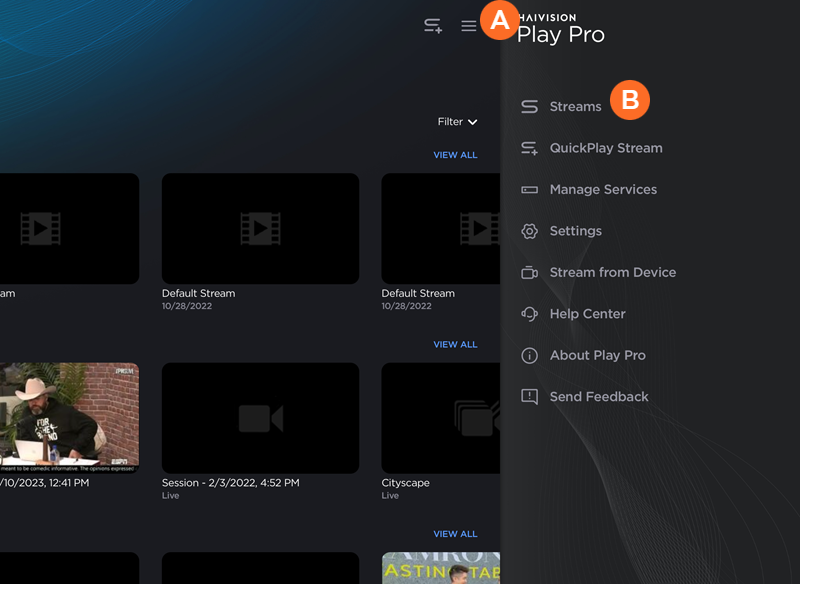The width and height of the screenshot is (820, 604).
Task: Open the Session 2/3/2022 live stream thumbnail
Action: pos(260,417)
